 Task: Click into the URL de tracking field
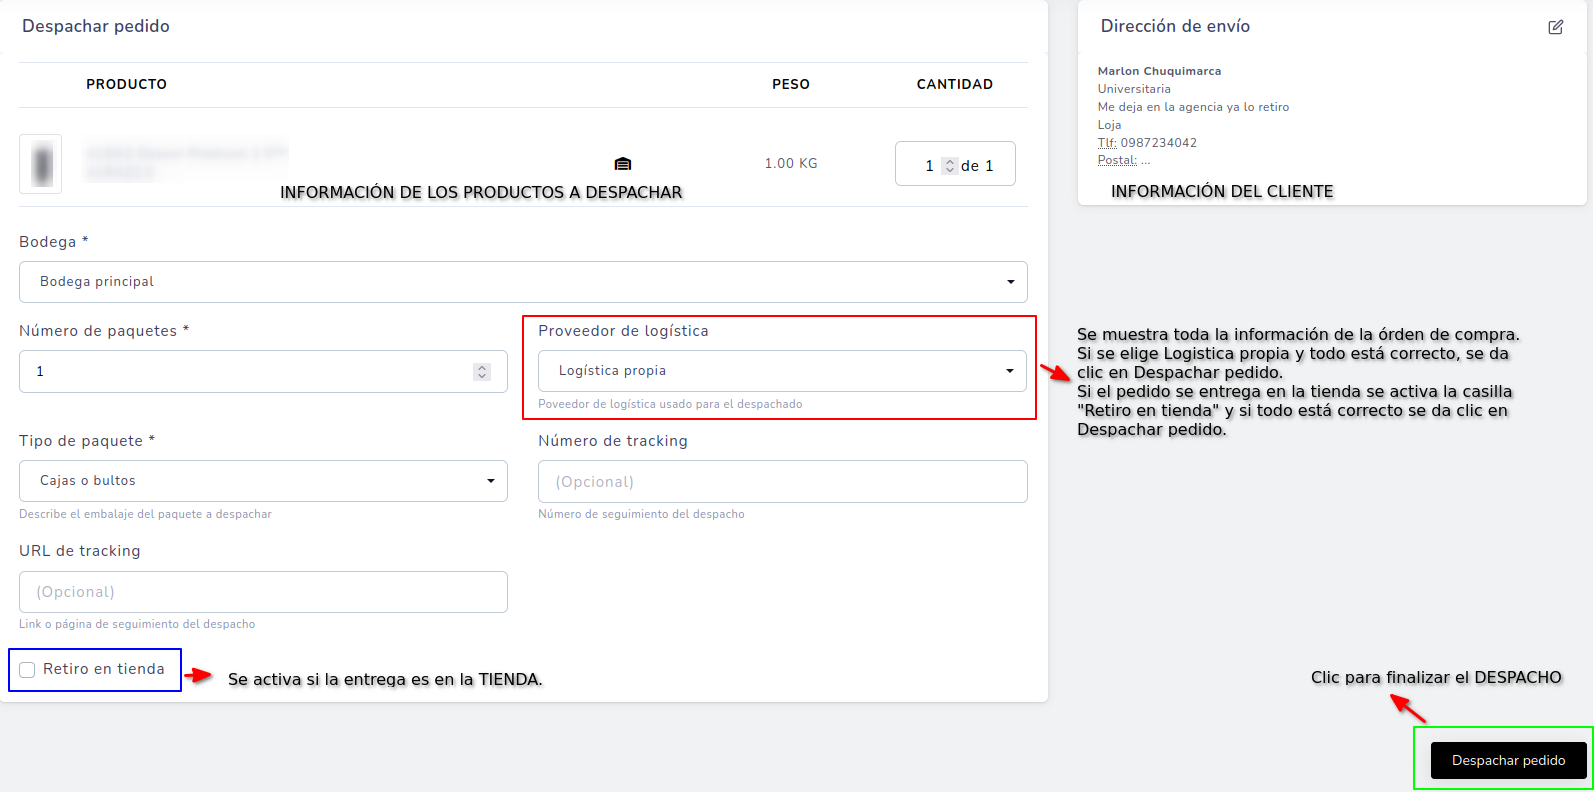263,592
